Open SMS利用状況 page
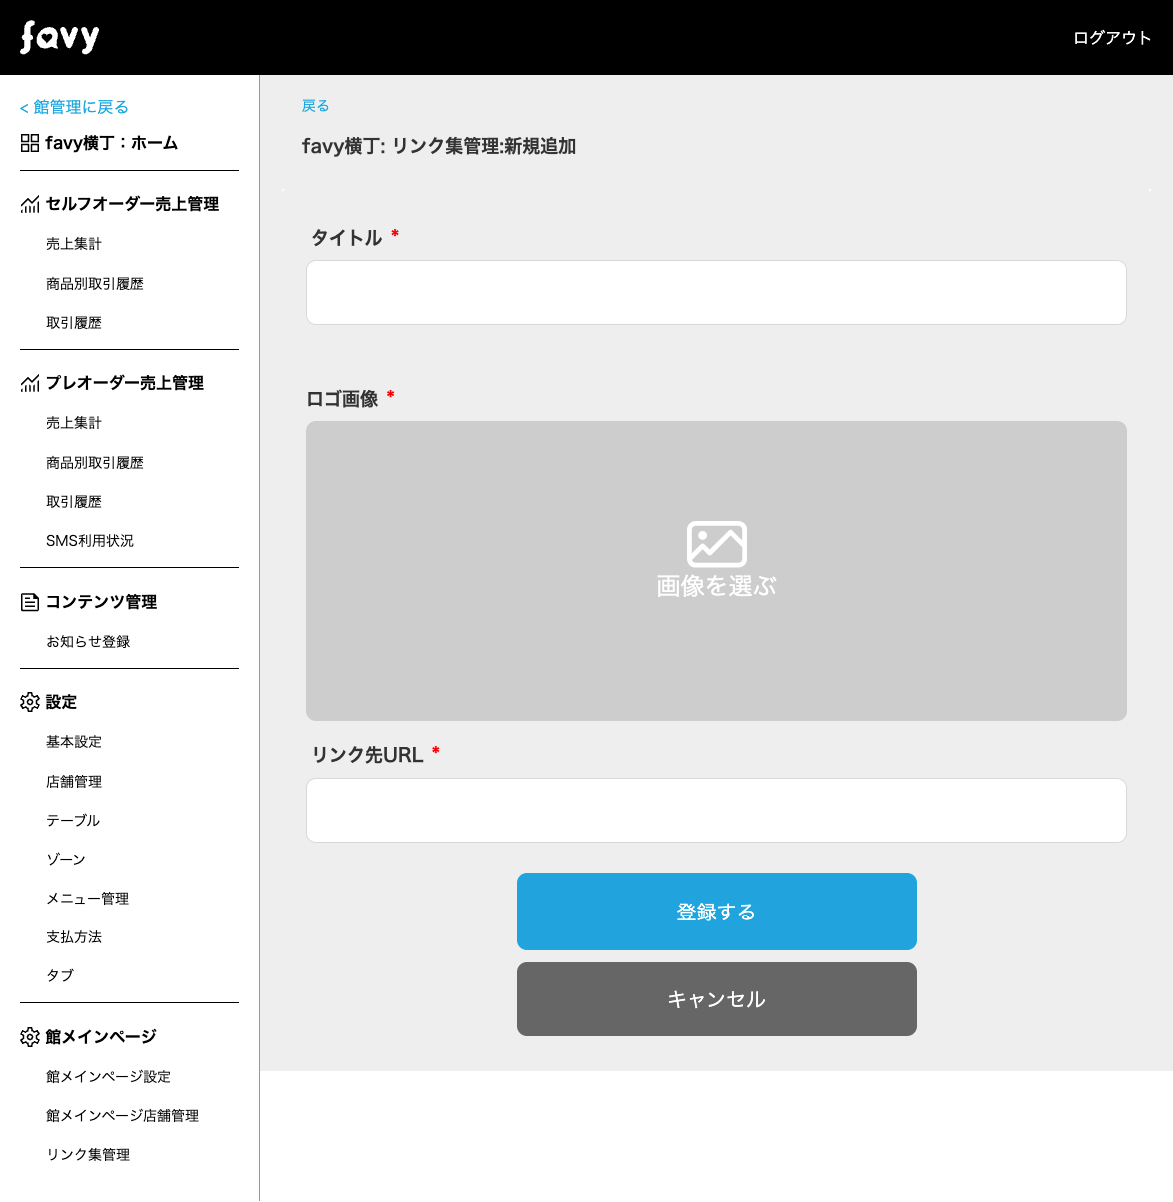The height and width of the screenshot is (1202, 1173). click(x=90, y=541)
